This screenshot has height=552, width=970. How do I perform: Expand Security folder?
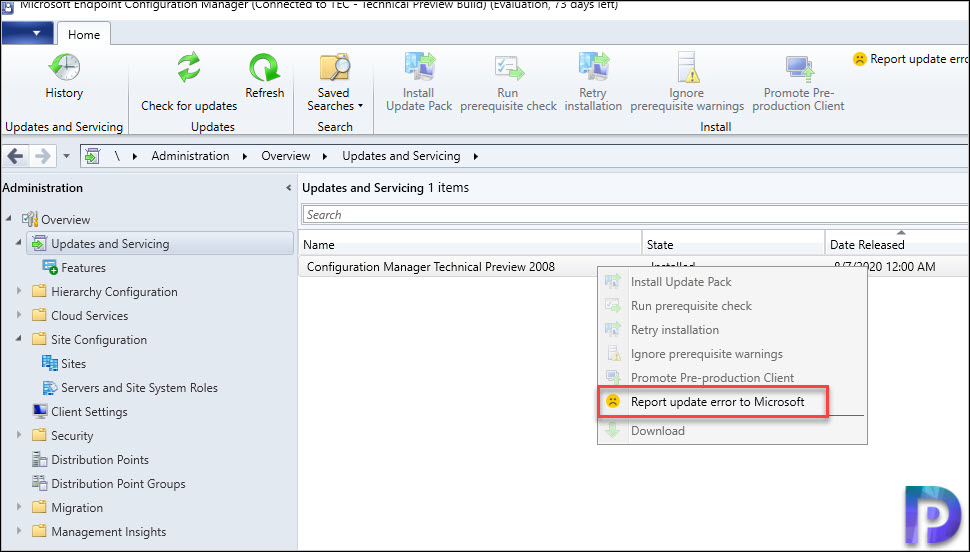[19, 435]
